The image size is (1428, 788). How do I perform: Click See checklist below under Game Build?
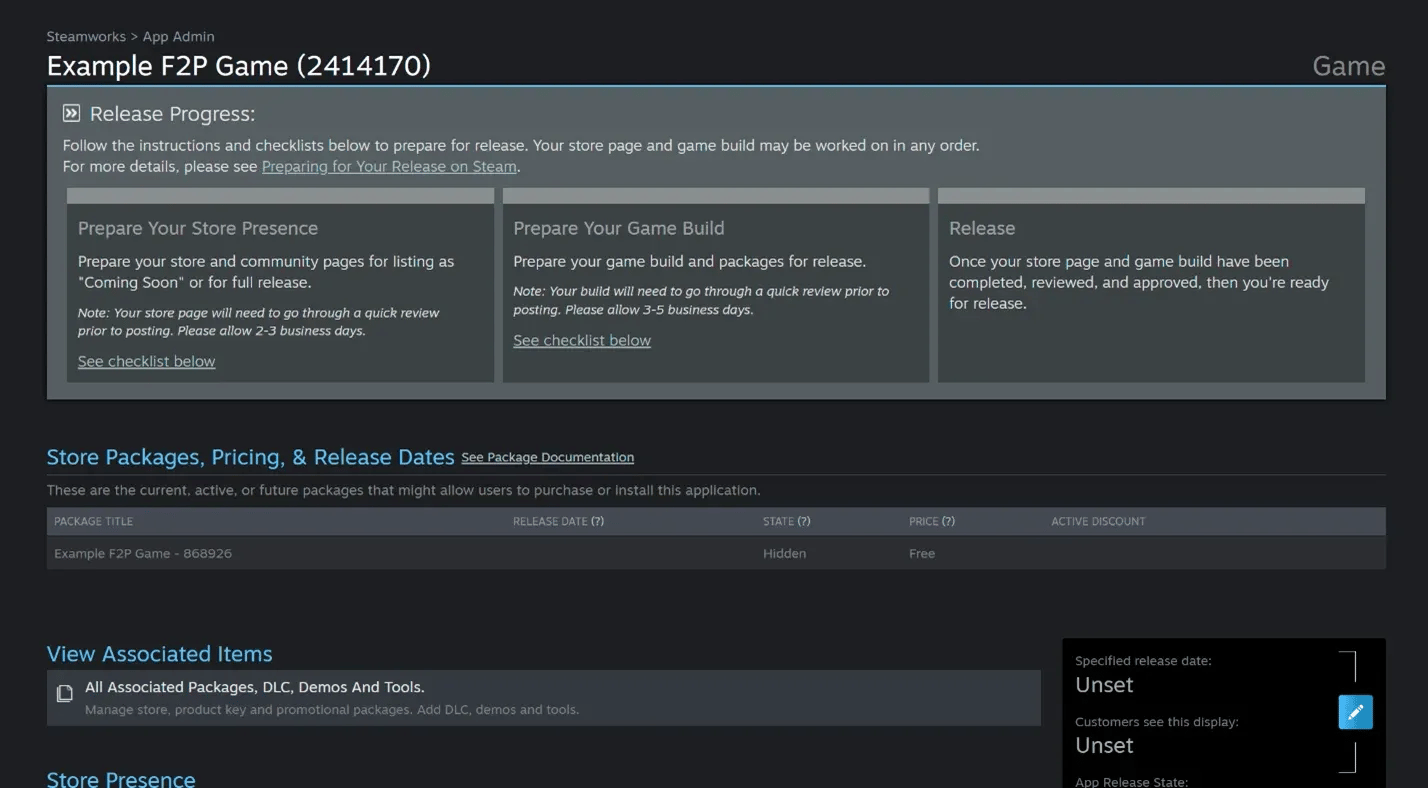point(581,340)
